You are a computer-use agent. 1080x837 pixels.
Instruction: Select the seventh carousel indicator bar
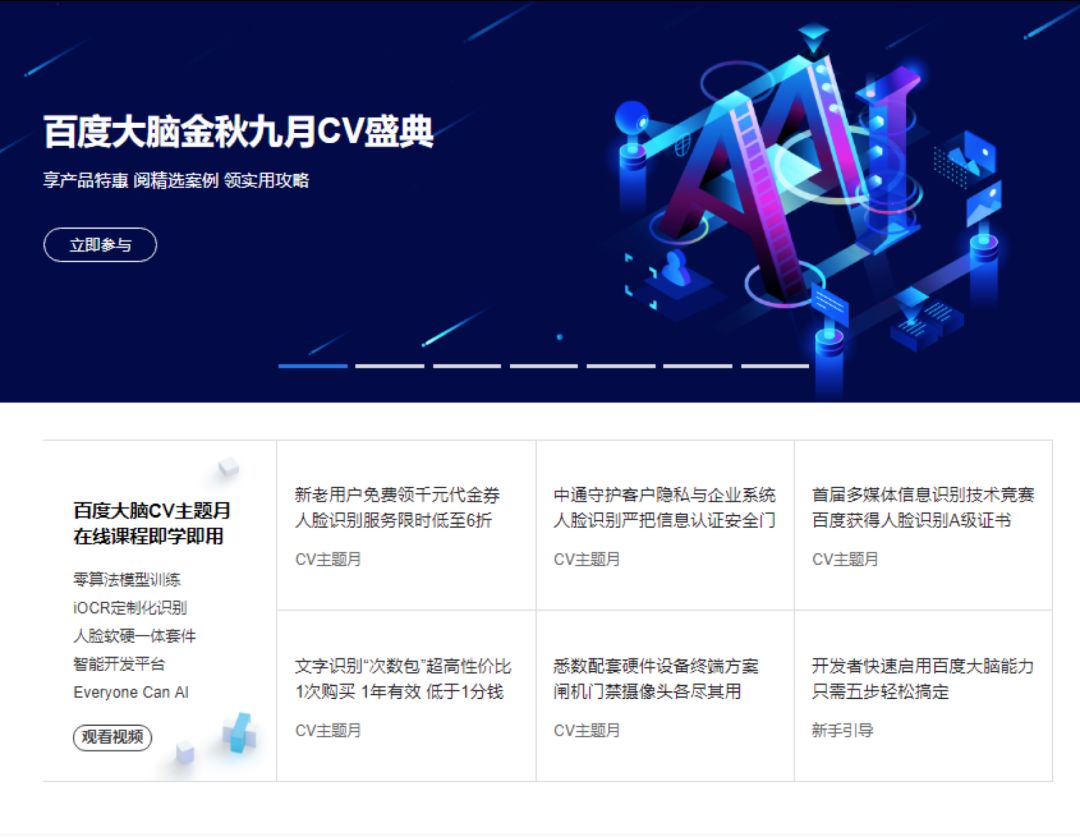tap(775, 366)
